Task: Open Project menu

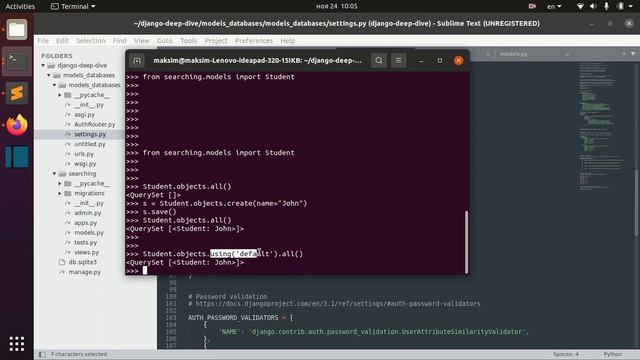Action: [x=216, y=40]
